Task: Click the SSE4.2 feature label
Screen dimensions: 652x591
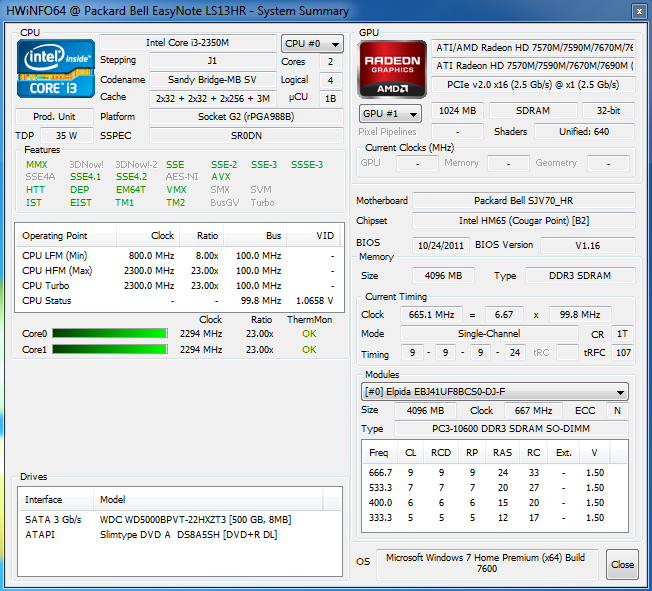Action: pos(131,177)
